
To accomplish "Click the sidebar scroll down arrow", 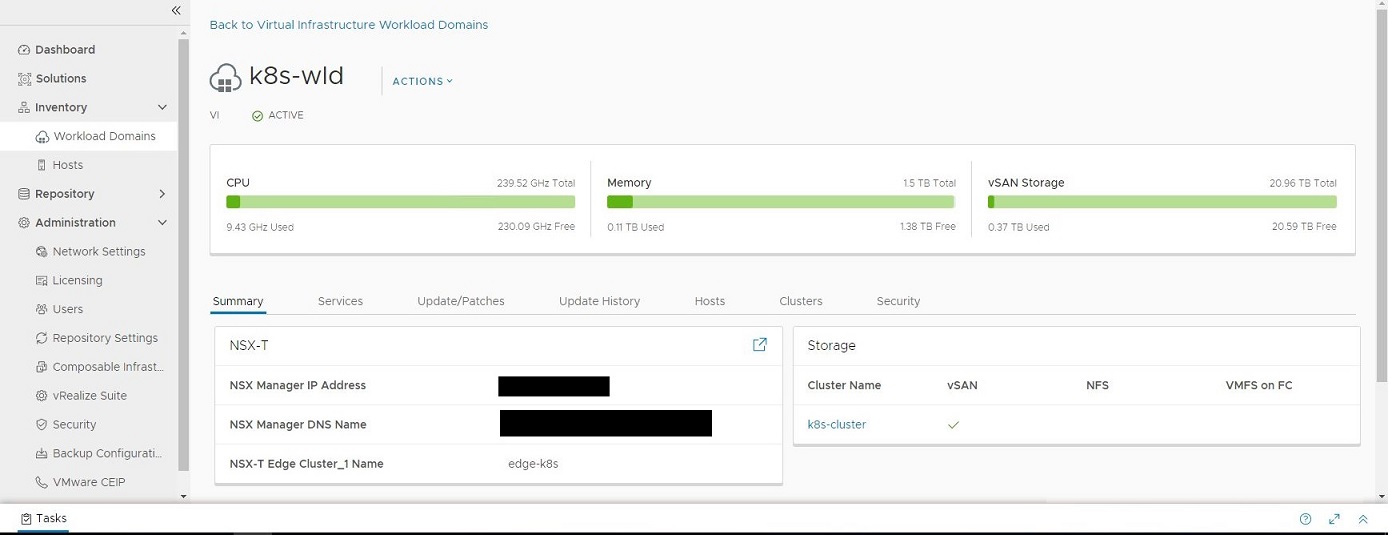I will [x=183, y=496].
